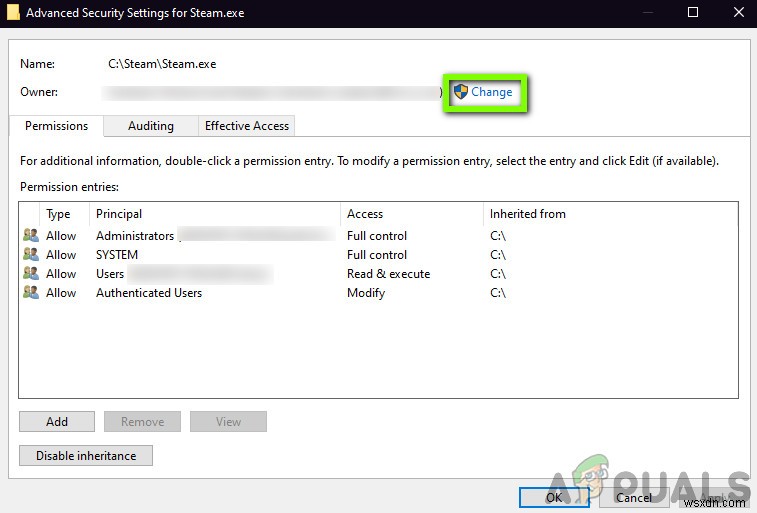Click the shield icon beside Change
This screenshot has width=757, height=513.
(x=461, y=91)
